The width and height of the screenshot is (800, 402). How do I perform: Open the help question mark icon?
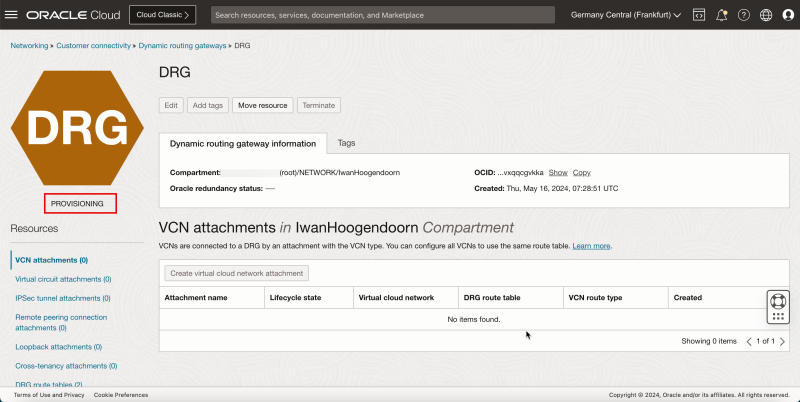[743, 15]
